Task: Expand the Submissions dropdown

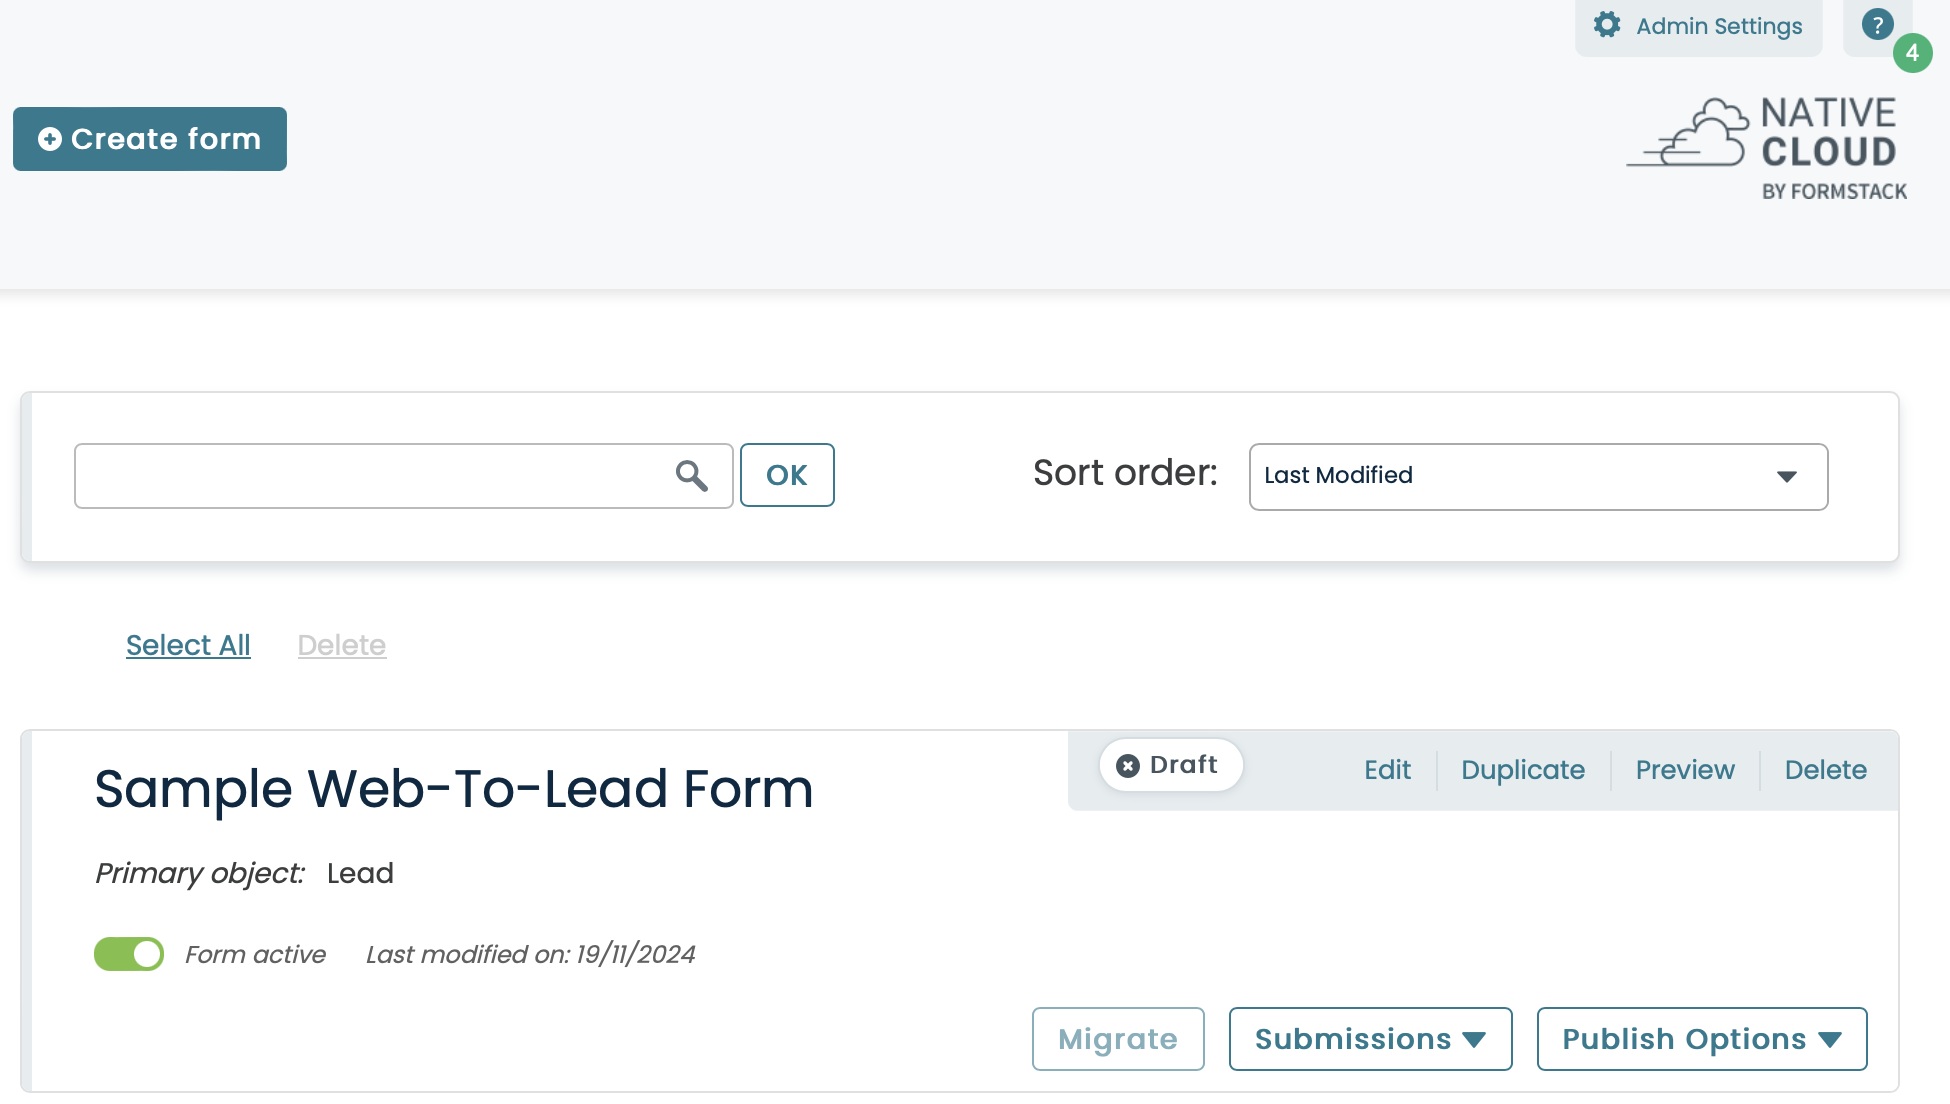Action: pyautogui.click(x=1370, y=1039)
